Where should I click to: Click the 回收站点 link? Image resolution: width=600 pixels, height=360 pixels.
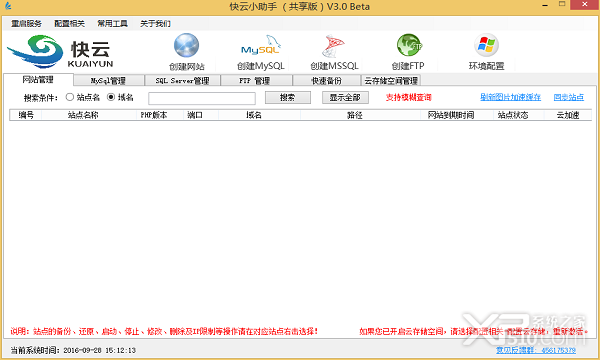tap(569, 97)
